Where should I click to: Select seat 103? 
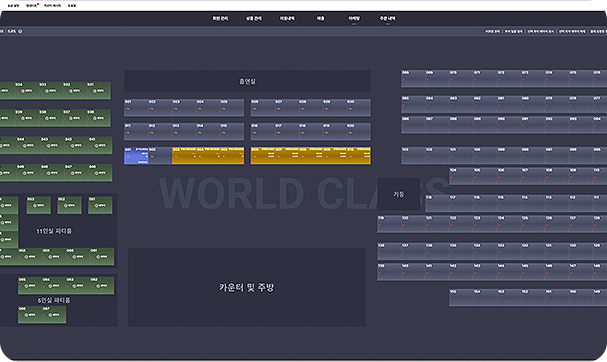413,156
